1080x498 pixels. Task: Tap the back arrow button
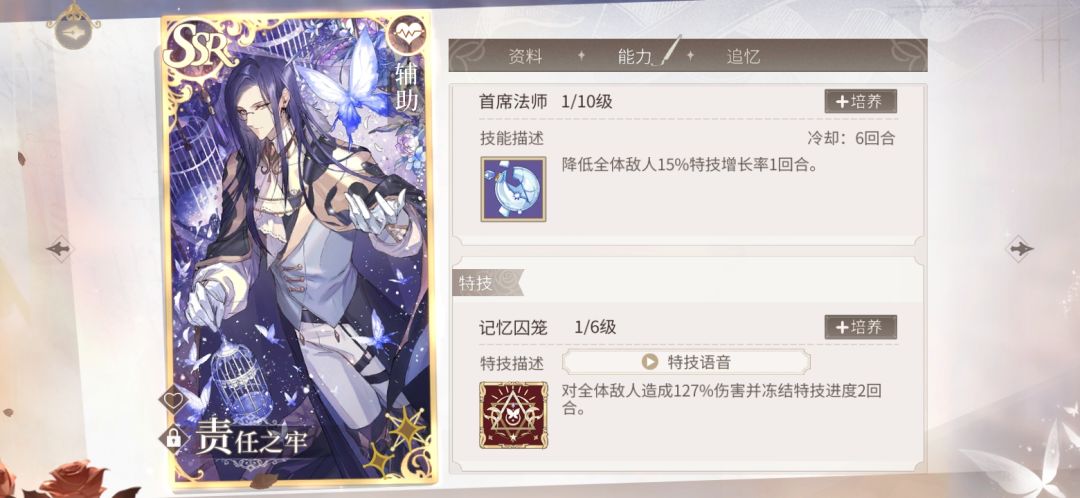[72, 30]
